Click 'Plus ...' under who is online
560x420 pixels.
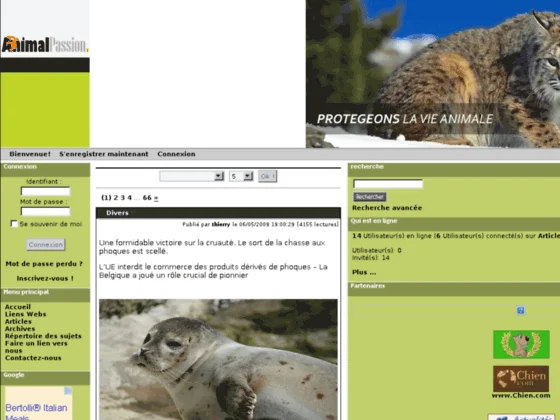point(364,272)
